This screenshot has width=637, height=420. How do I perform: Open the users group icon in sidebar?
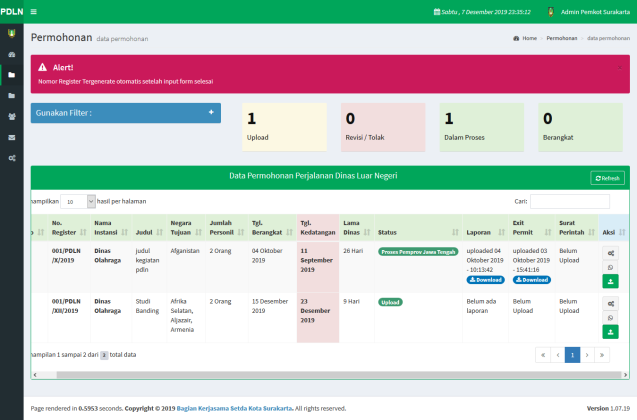[12, 116]
